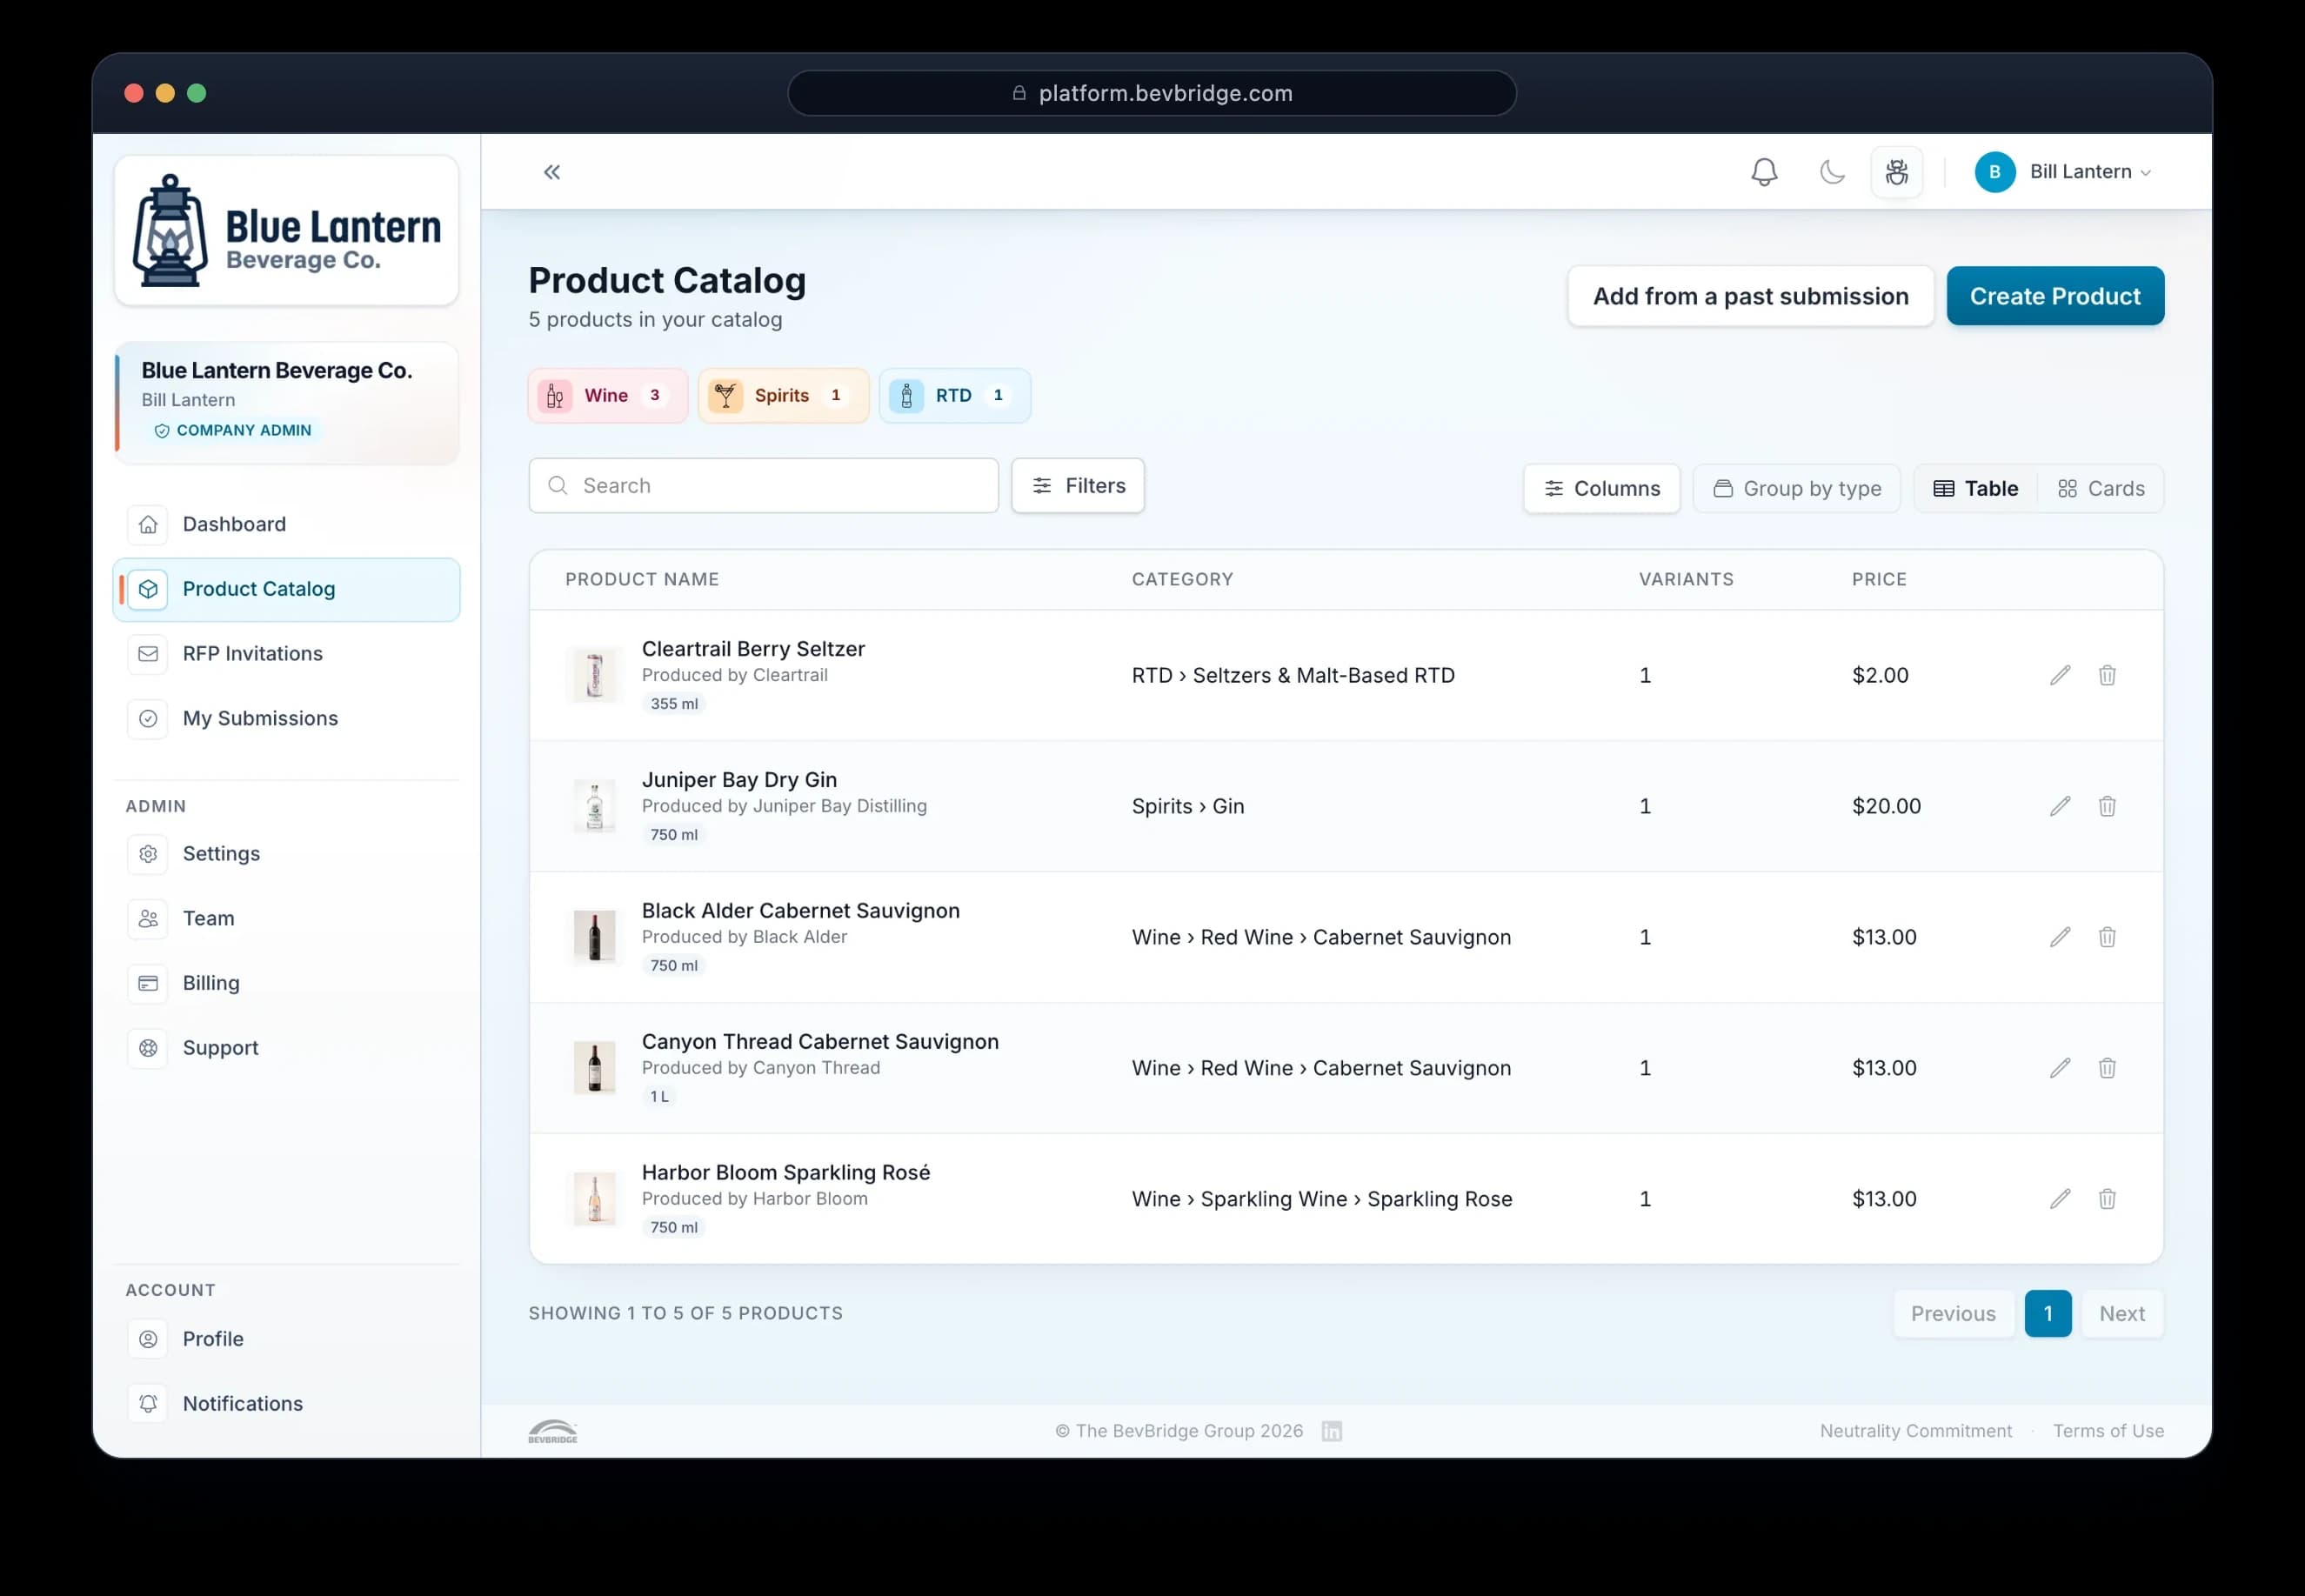Click the bug report icon in the header
This screenshot has width=2305, height=1596.
[1896, 172]
